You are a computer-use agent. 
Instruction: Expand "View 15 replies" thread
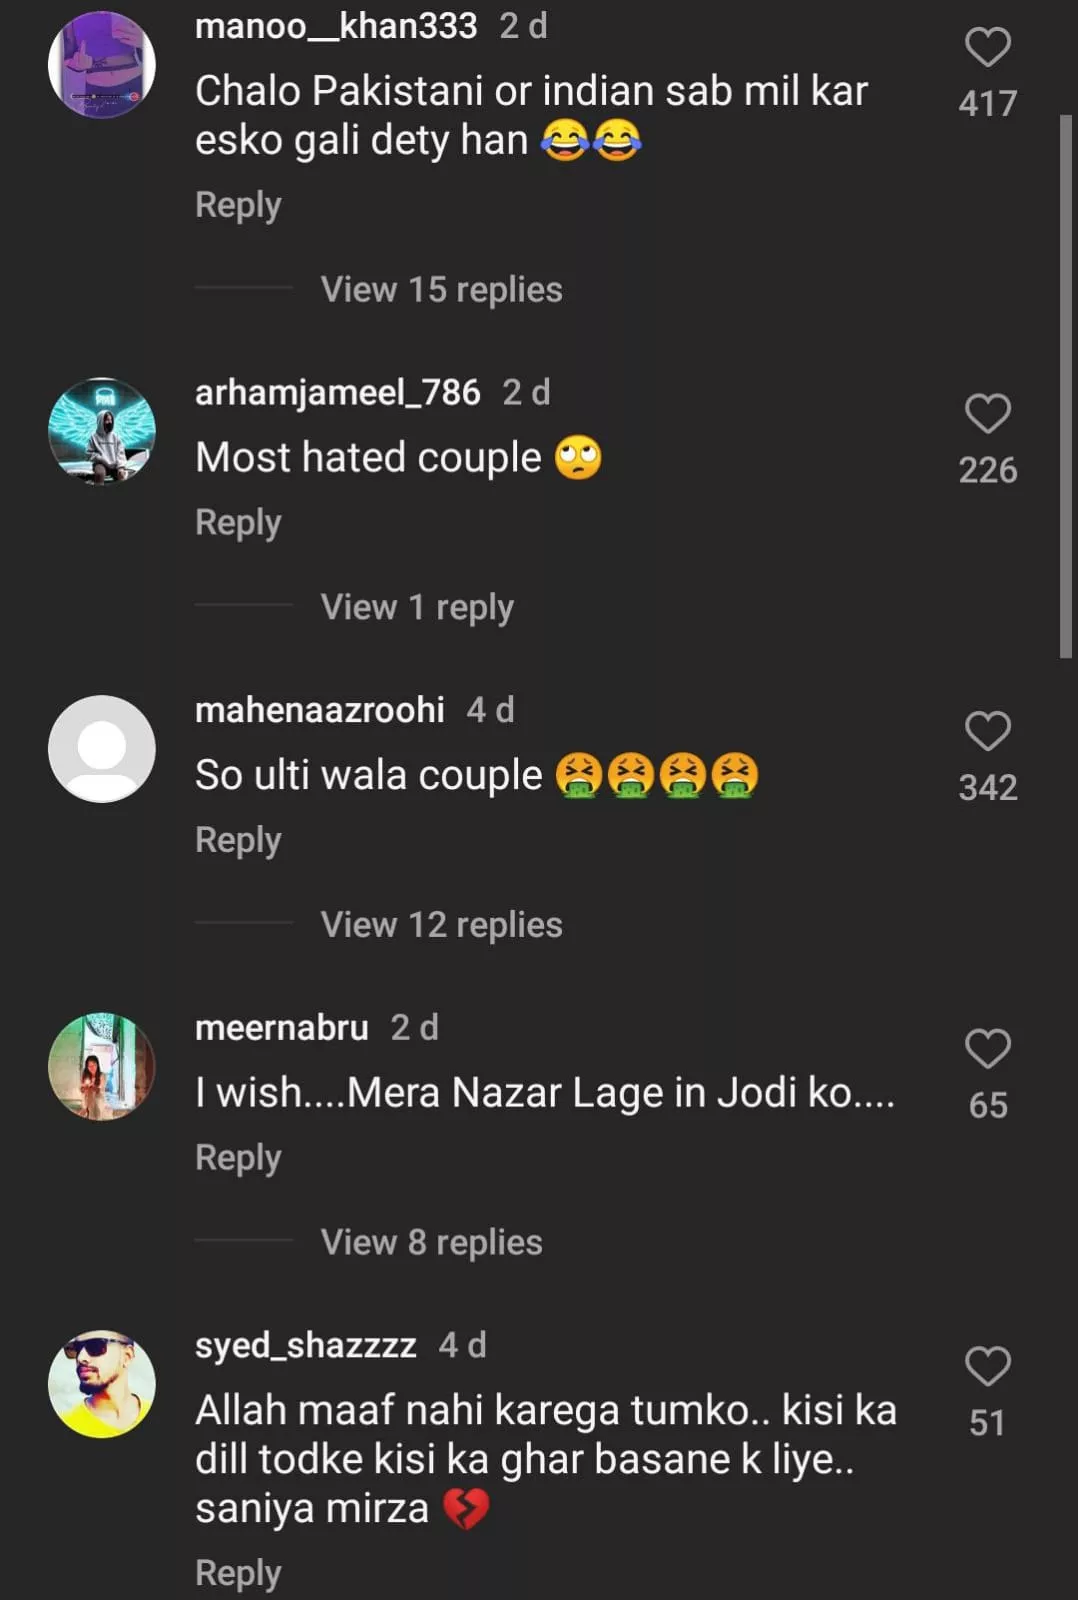[x=441, y=290]
